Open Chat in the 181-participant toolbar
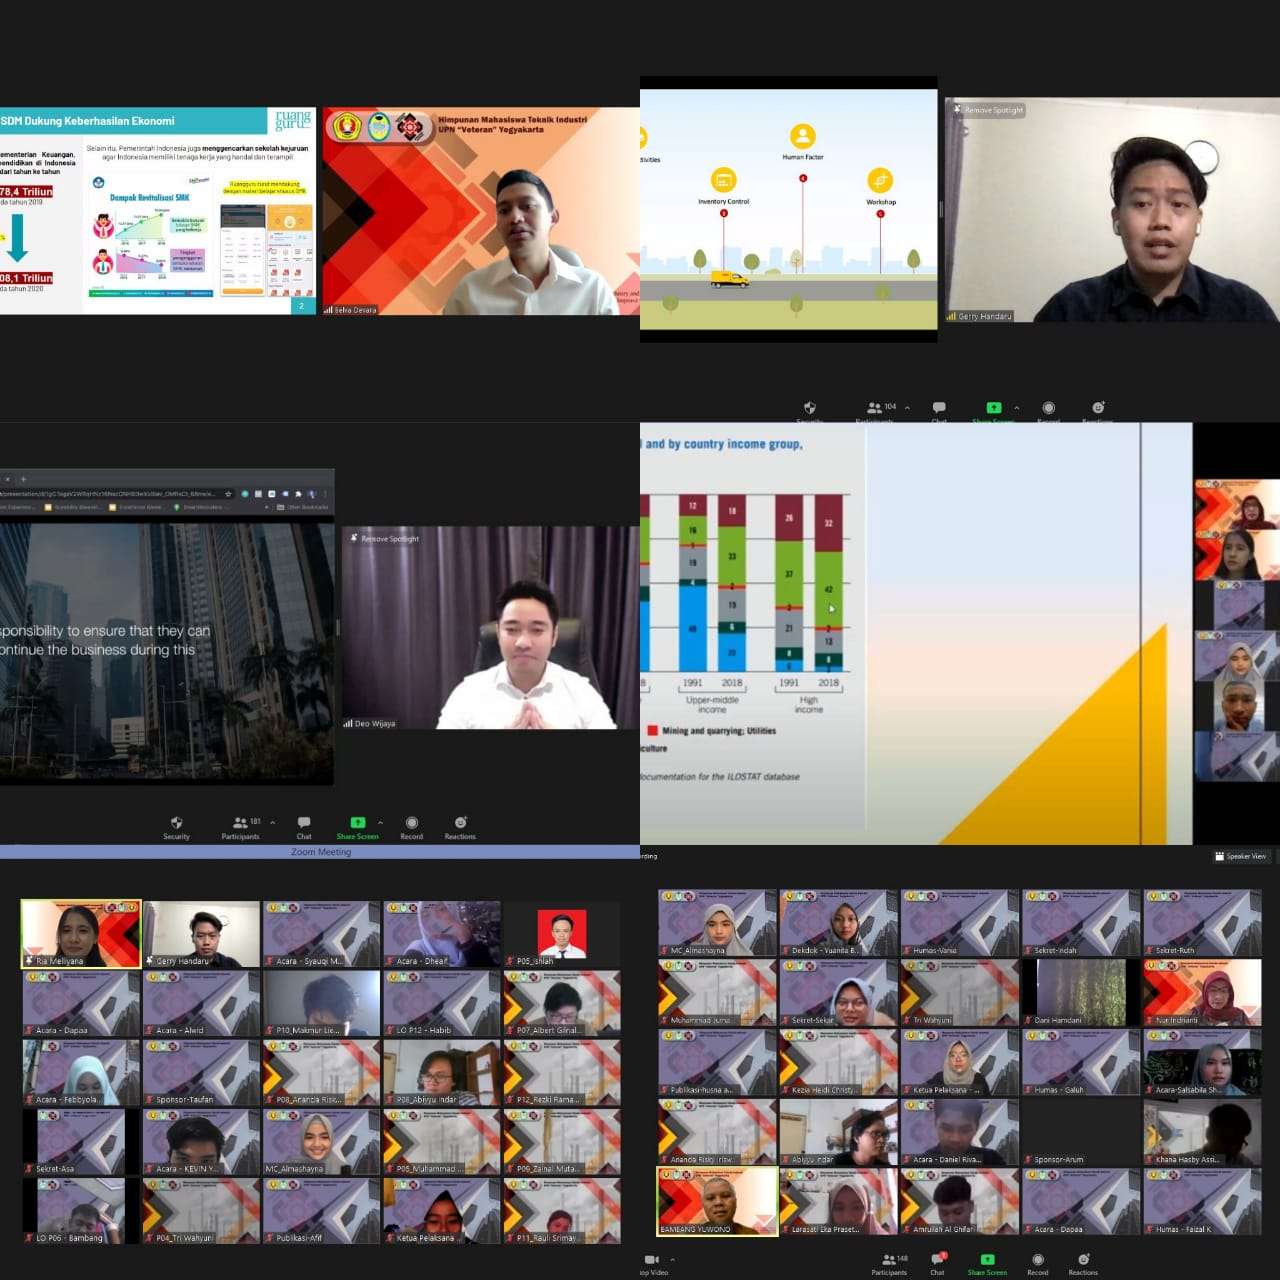Viewport: 1280px width, 1280px height. click(304, 827)
